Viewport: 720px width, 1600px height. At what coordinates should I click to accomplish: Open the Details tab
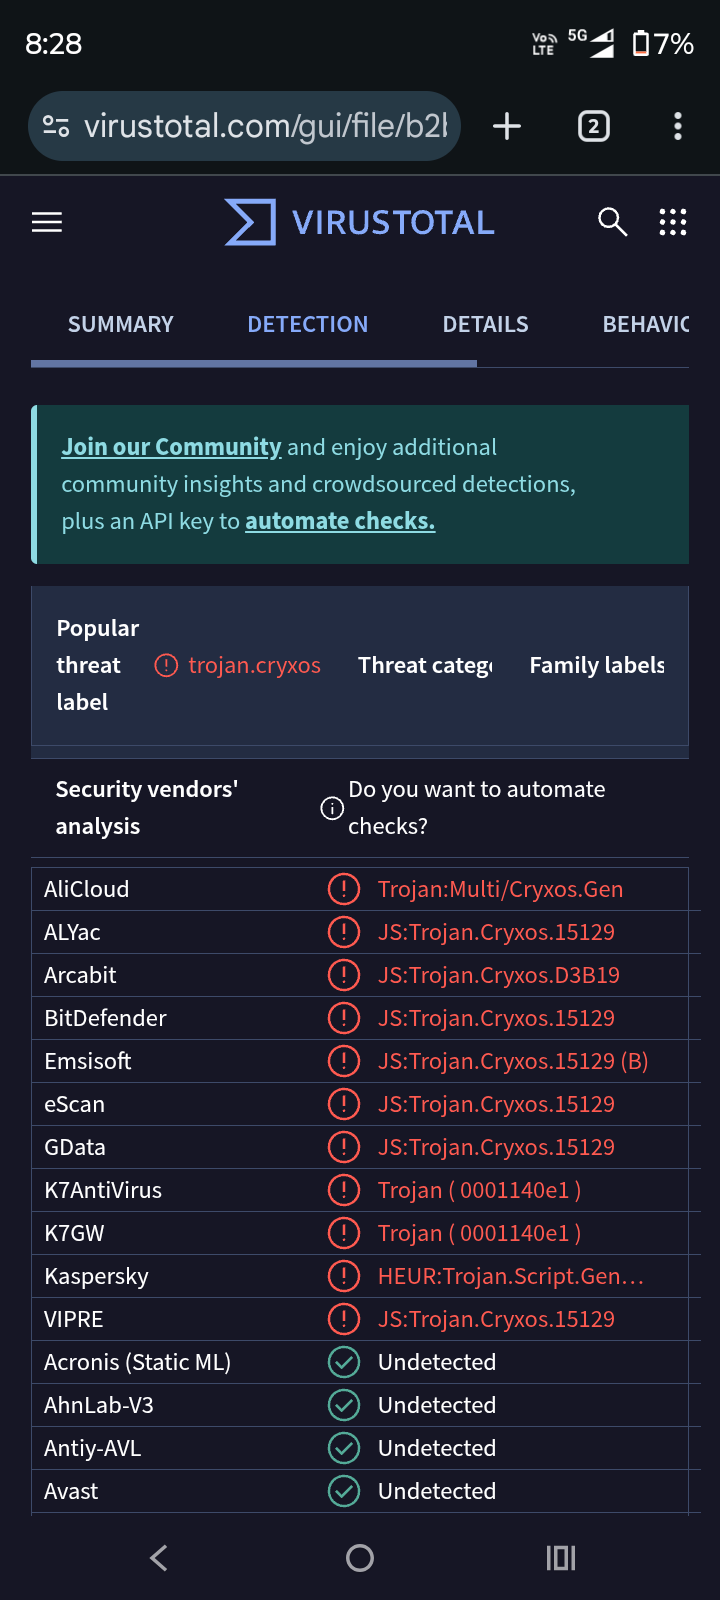tap(486, 324)
